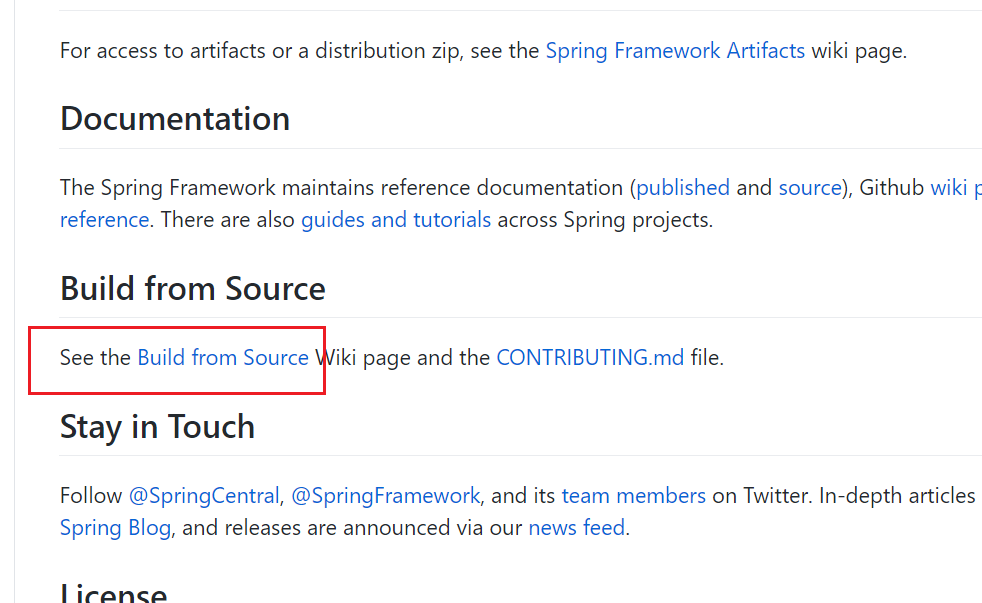
Task: Open the team members link
Action: tap(633, 496)
